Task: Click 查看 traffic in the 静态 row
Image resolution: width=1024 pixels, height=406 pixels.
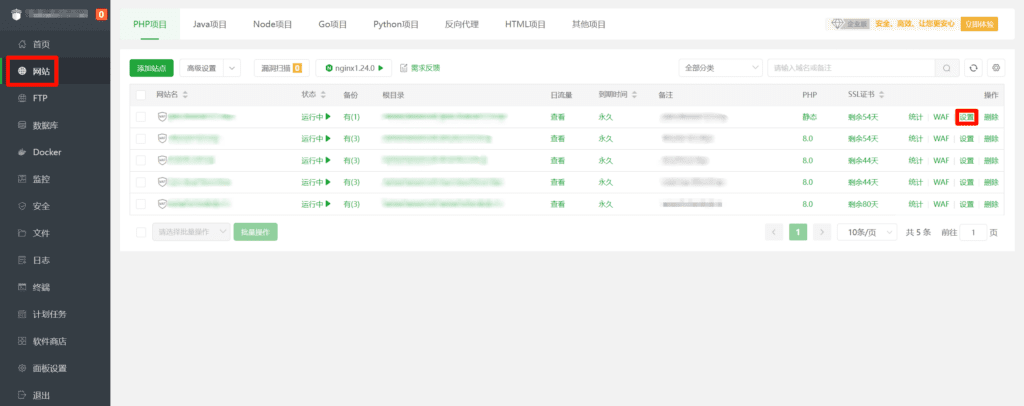Action: pyautogui.click(x=558, y=117)
